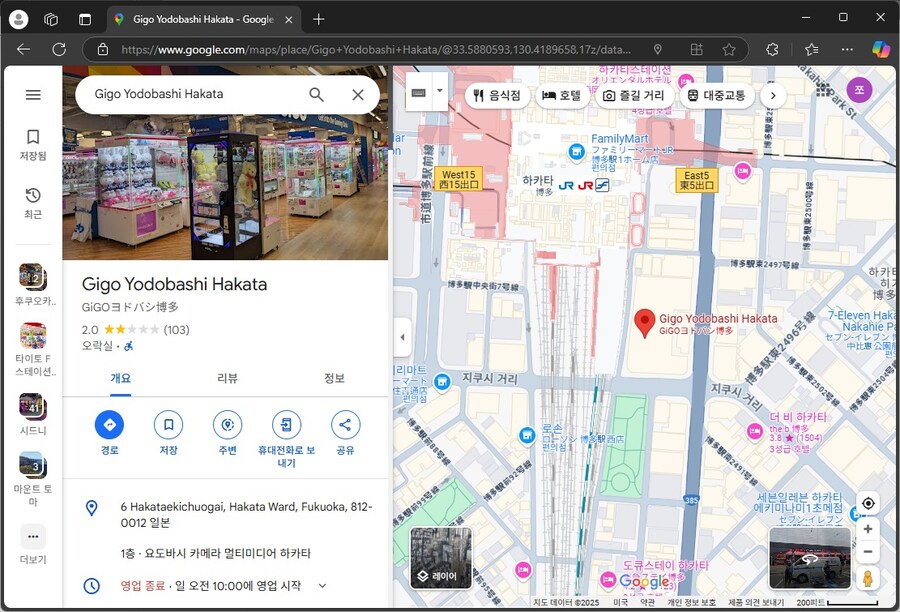900x612 pixels.
Task: Click the location permission icon in address bar
Action: [x=658, y=49]
